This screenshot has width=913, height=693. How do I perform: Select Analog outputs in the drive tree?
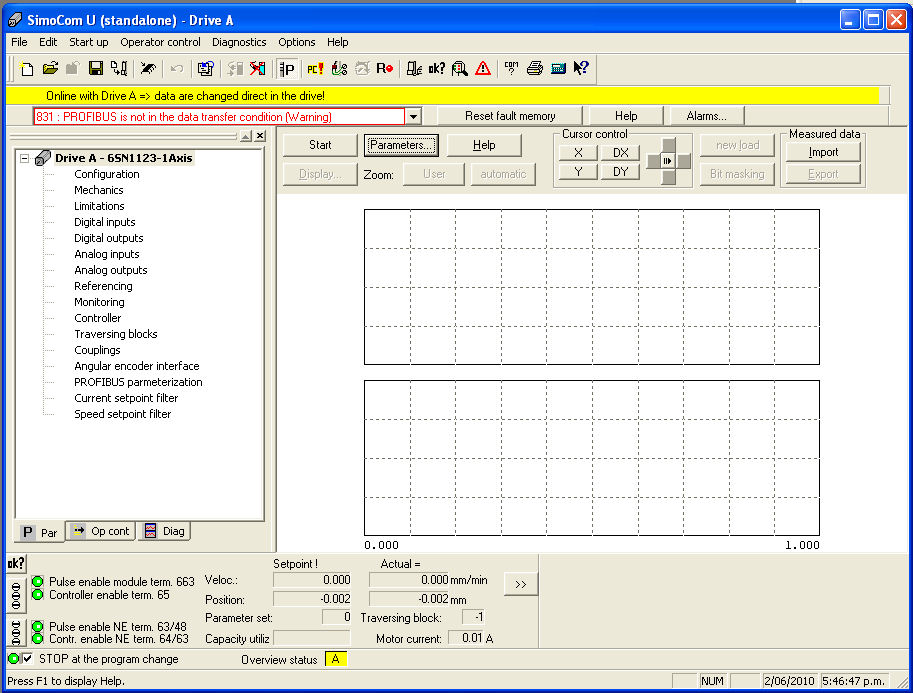(x=111, y=270)
